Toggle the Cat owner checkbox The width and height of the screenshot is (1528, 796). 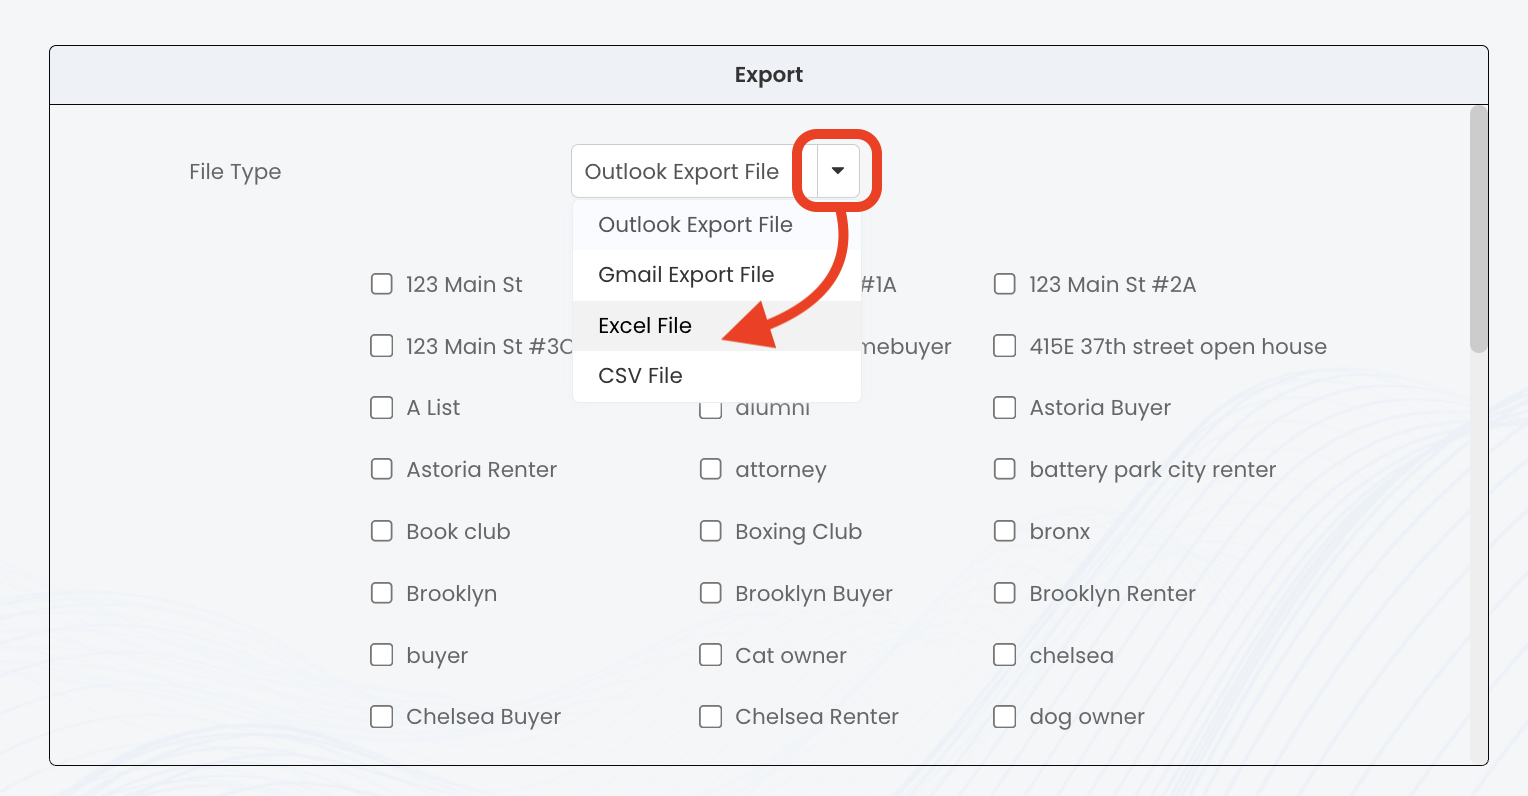pos(711,656)
